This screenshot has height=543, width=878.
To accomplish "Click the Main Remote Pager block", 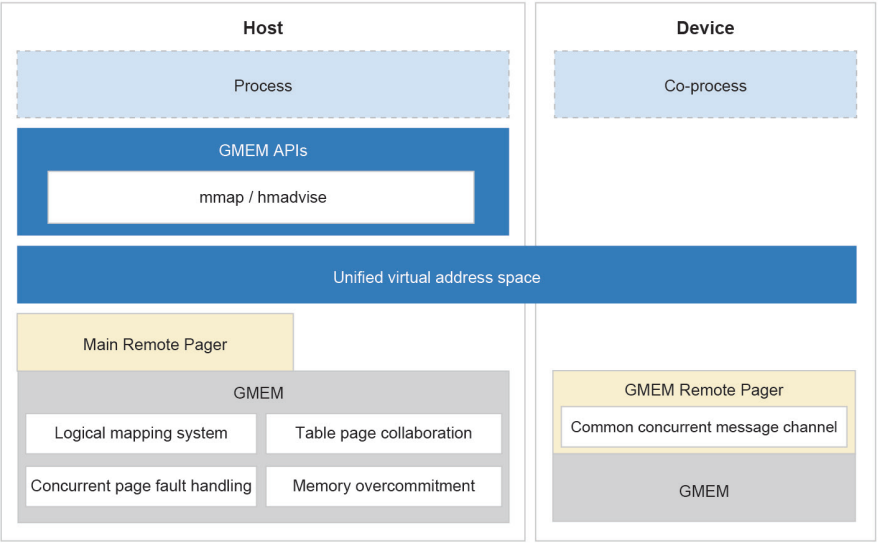I will tap(155, 344).
